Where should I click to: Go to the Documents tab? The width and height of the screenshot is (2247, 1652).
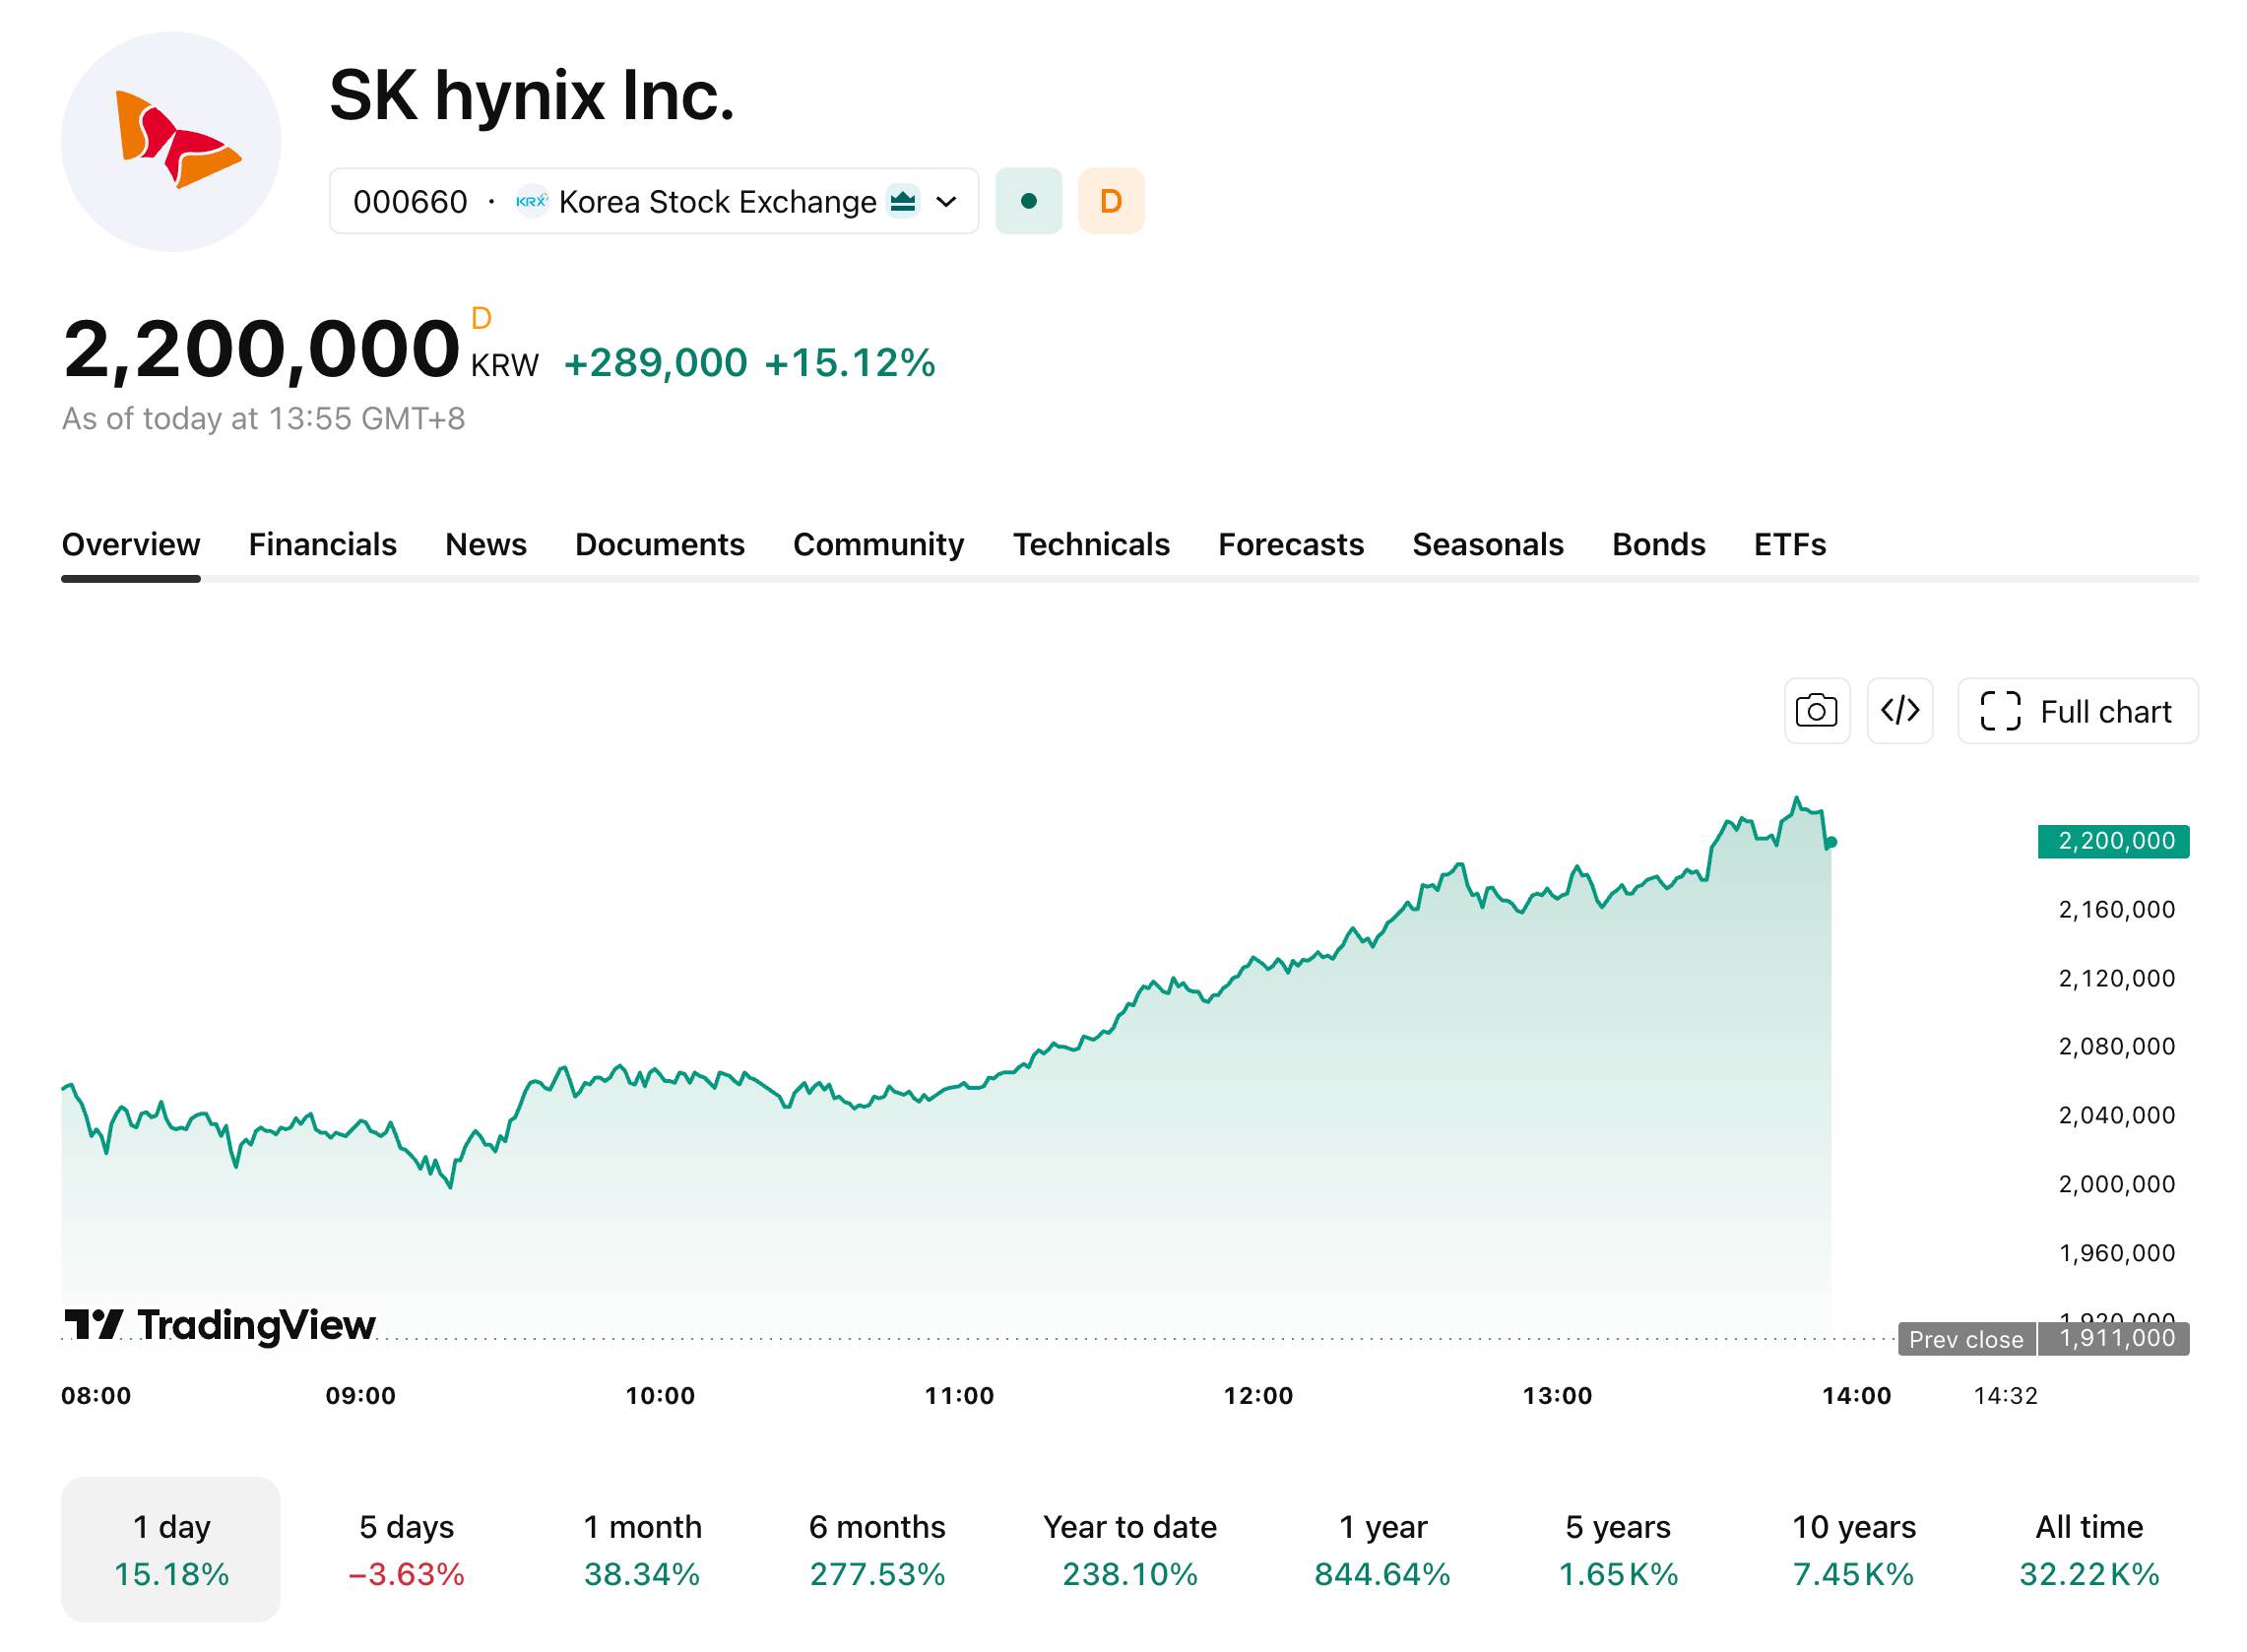click(660, 544)
